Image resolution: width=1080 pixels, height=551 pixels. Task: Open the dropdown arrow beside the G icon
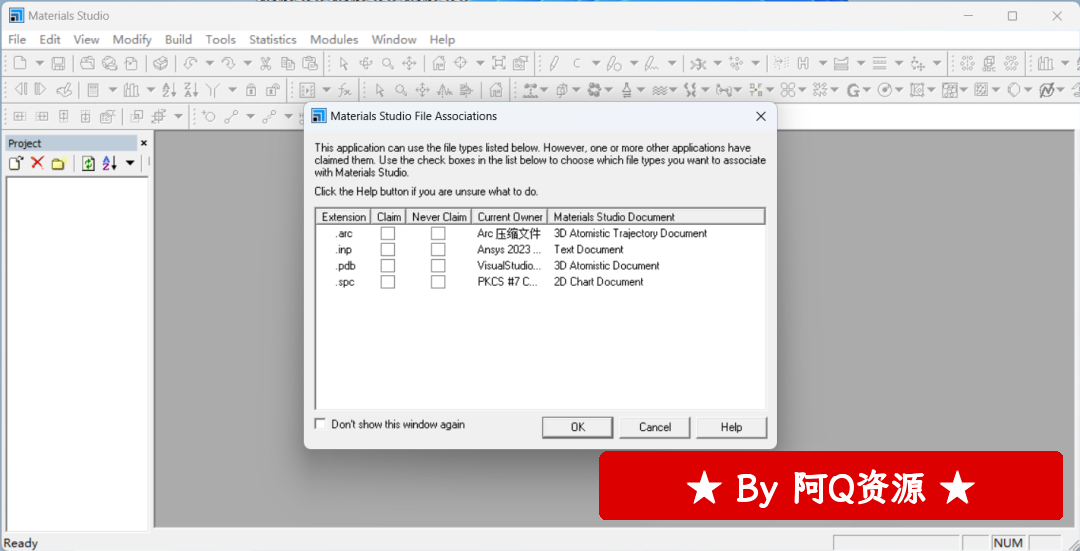[x=867, y=90]
